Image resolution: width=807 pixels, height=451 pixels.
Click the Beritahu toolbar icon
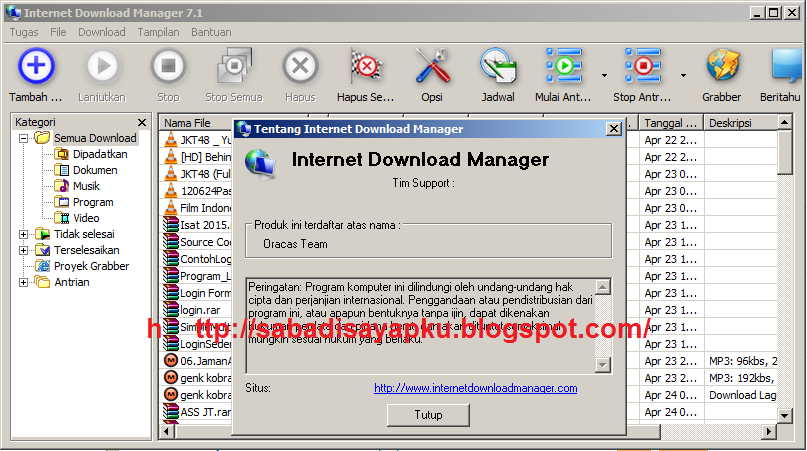pyautogui.click(x=786, y=66)
